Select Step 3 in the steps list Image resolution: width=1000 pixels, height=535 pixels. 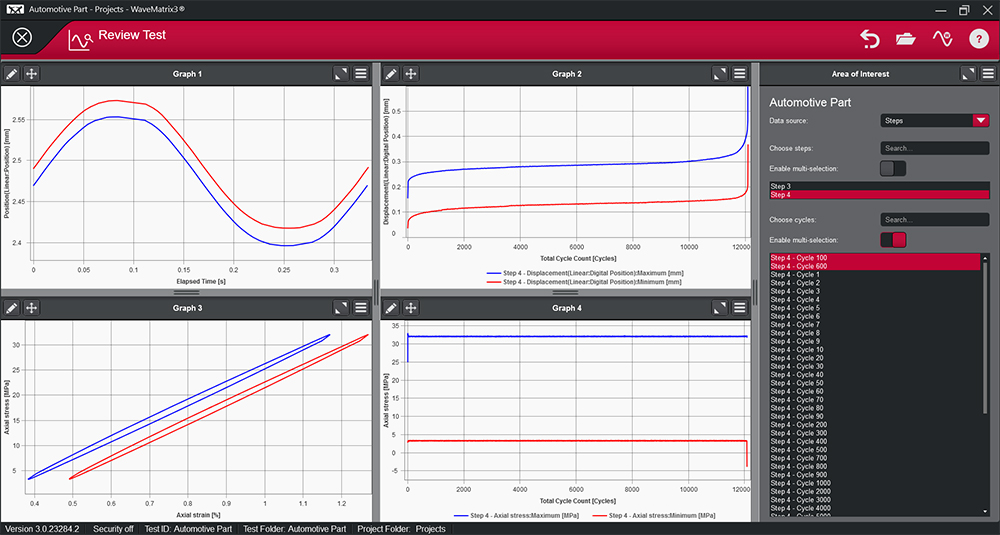tap(879, 186)
